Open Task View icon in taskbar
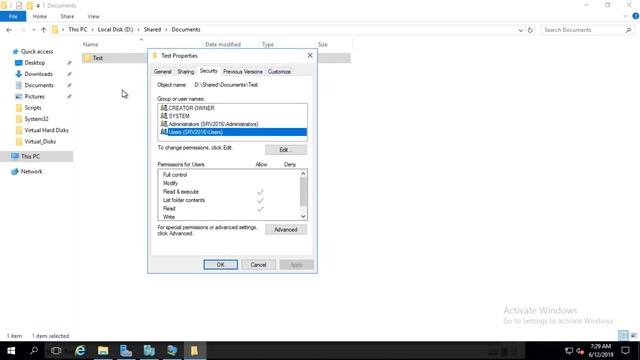The image size is (640, 360). point(56,351)
